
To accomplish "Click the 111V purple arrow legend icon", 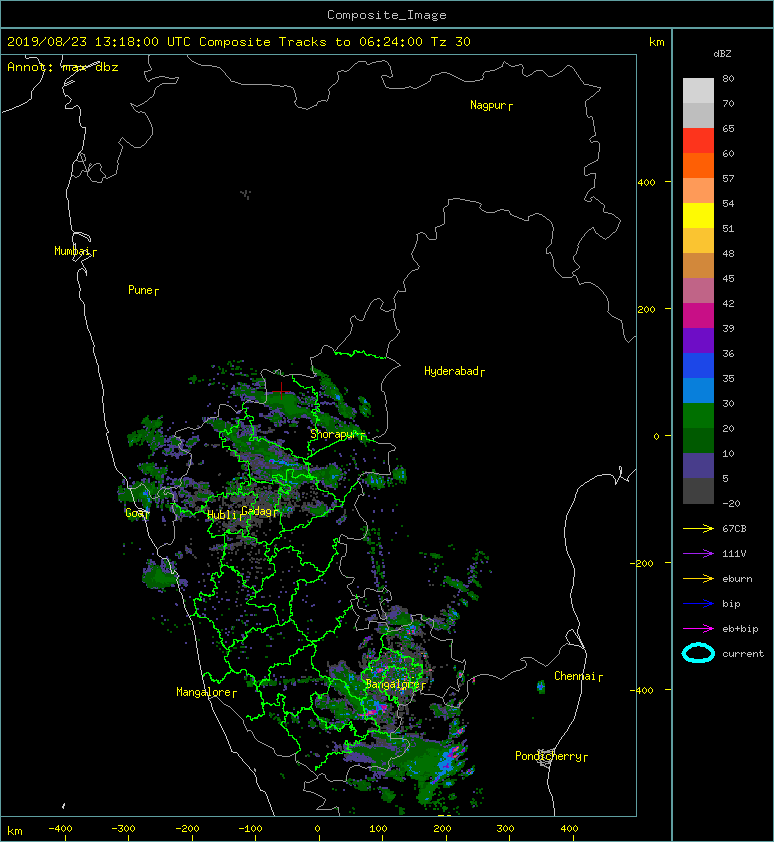I will (698, 554).
